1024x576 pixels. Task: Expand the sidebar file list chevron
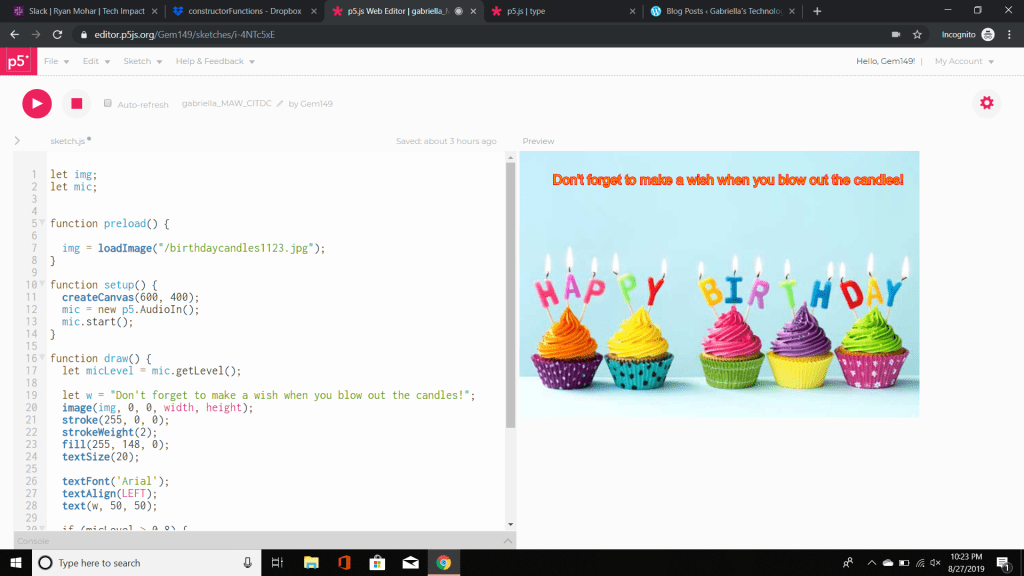click(x=17, y=141)
